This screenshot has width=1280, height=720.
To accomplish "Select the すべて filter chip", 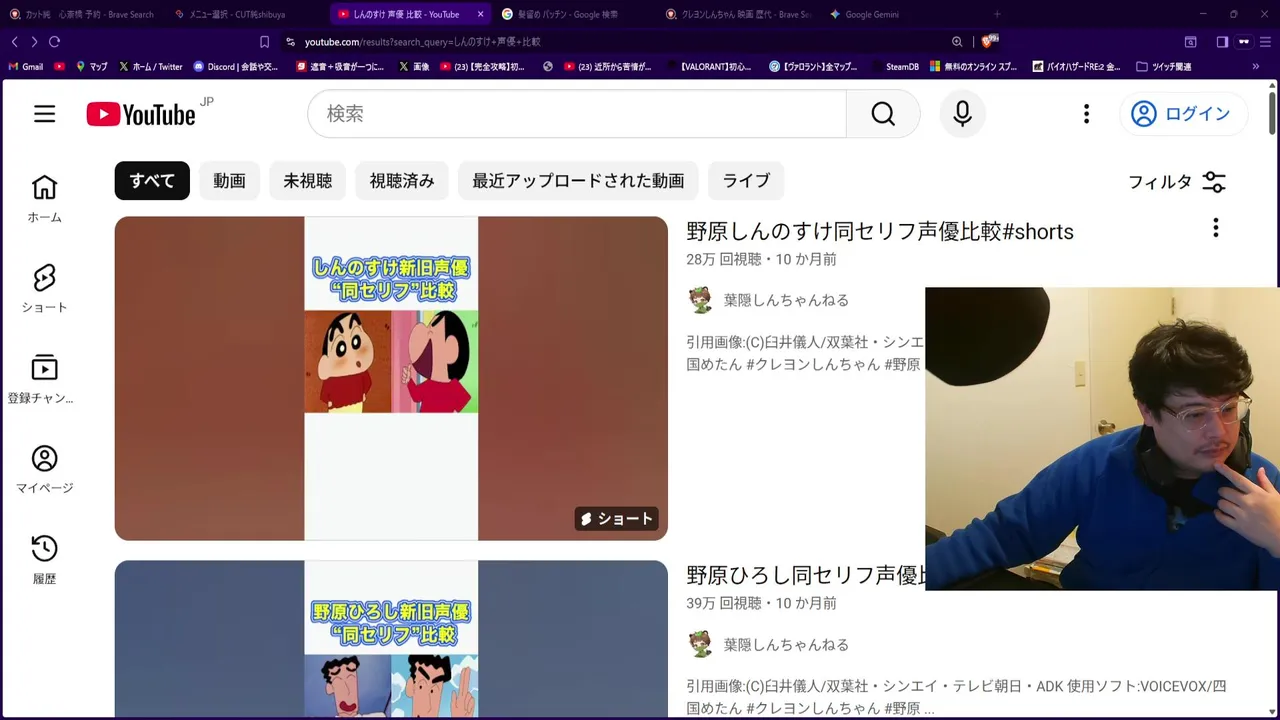I will [152, 181].
